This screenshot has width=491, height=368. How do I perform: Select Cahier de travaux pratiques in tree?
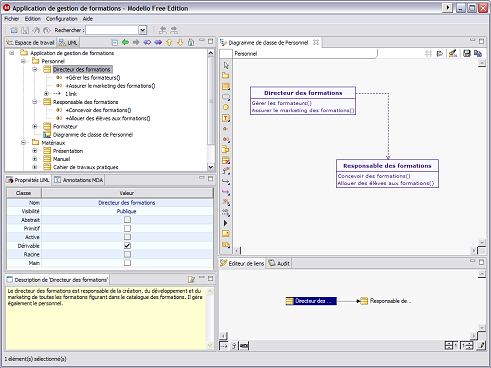coord(86,167)
